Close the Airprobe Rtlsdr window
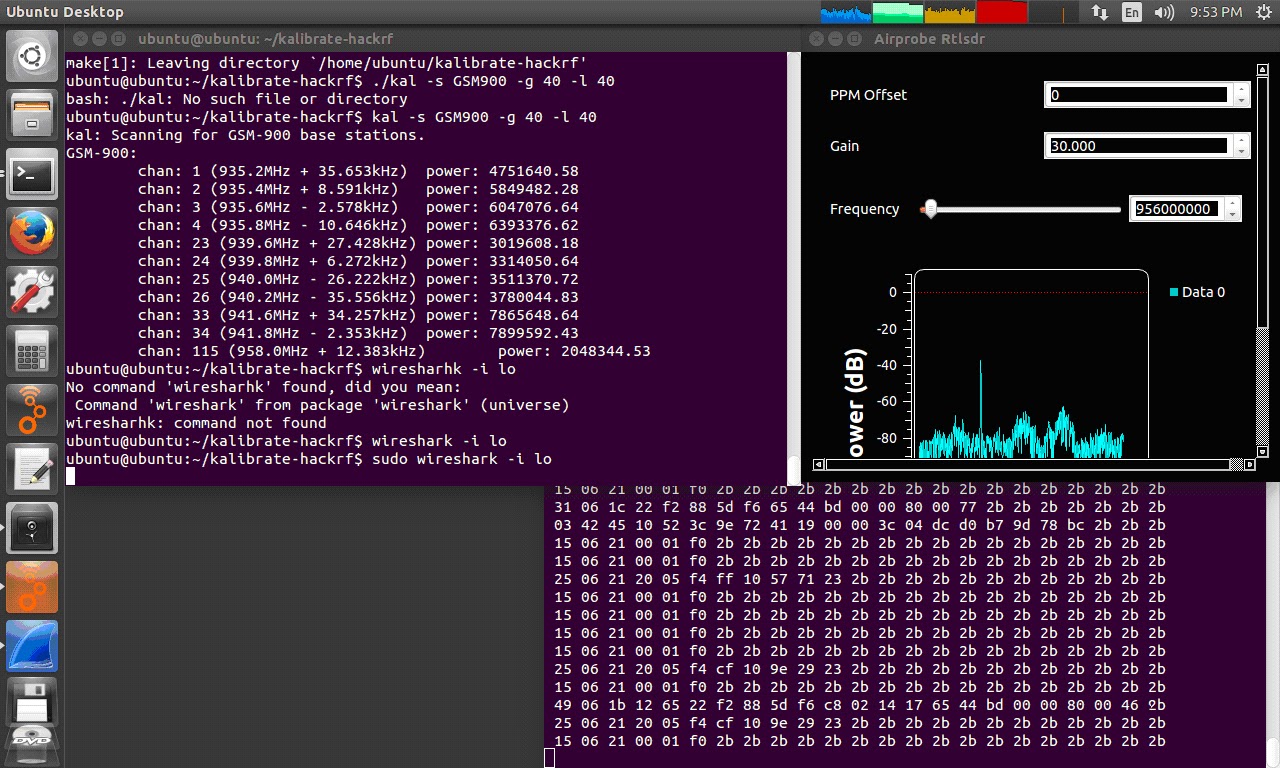This screenshot has width=1280, height=768. 816,39
